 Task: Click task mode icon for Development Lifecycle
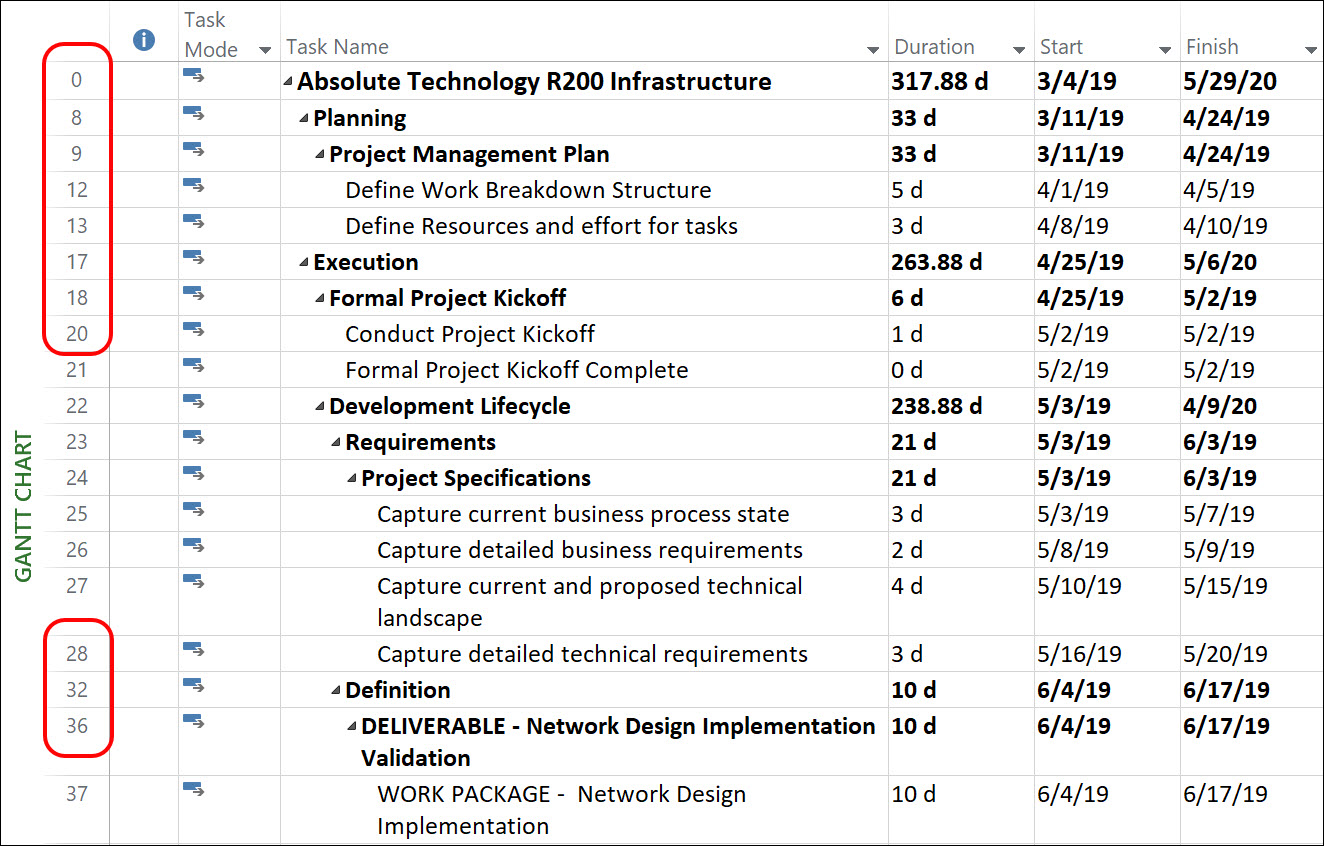pyautogui.click(x=193, y=401)
